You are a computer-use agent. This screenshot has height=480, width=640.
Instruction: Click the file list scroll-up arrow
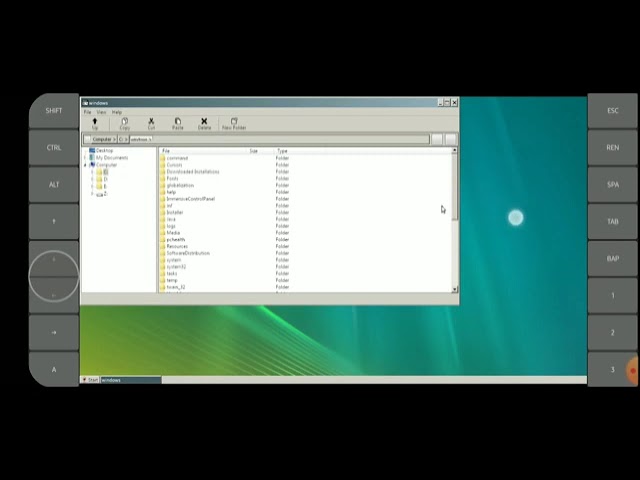tap(454, 151)
